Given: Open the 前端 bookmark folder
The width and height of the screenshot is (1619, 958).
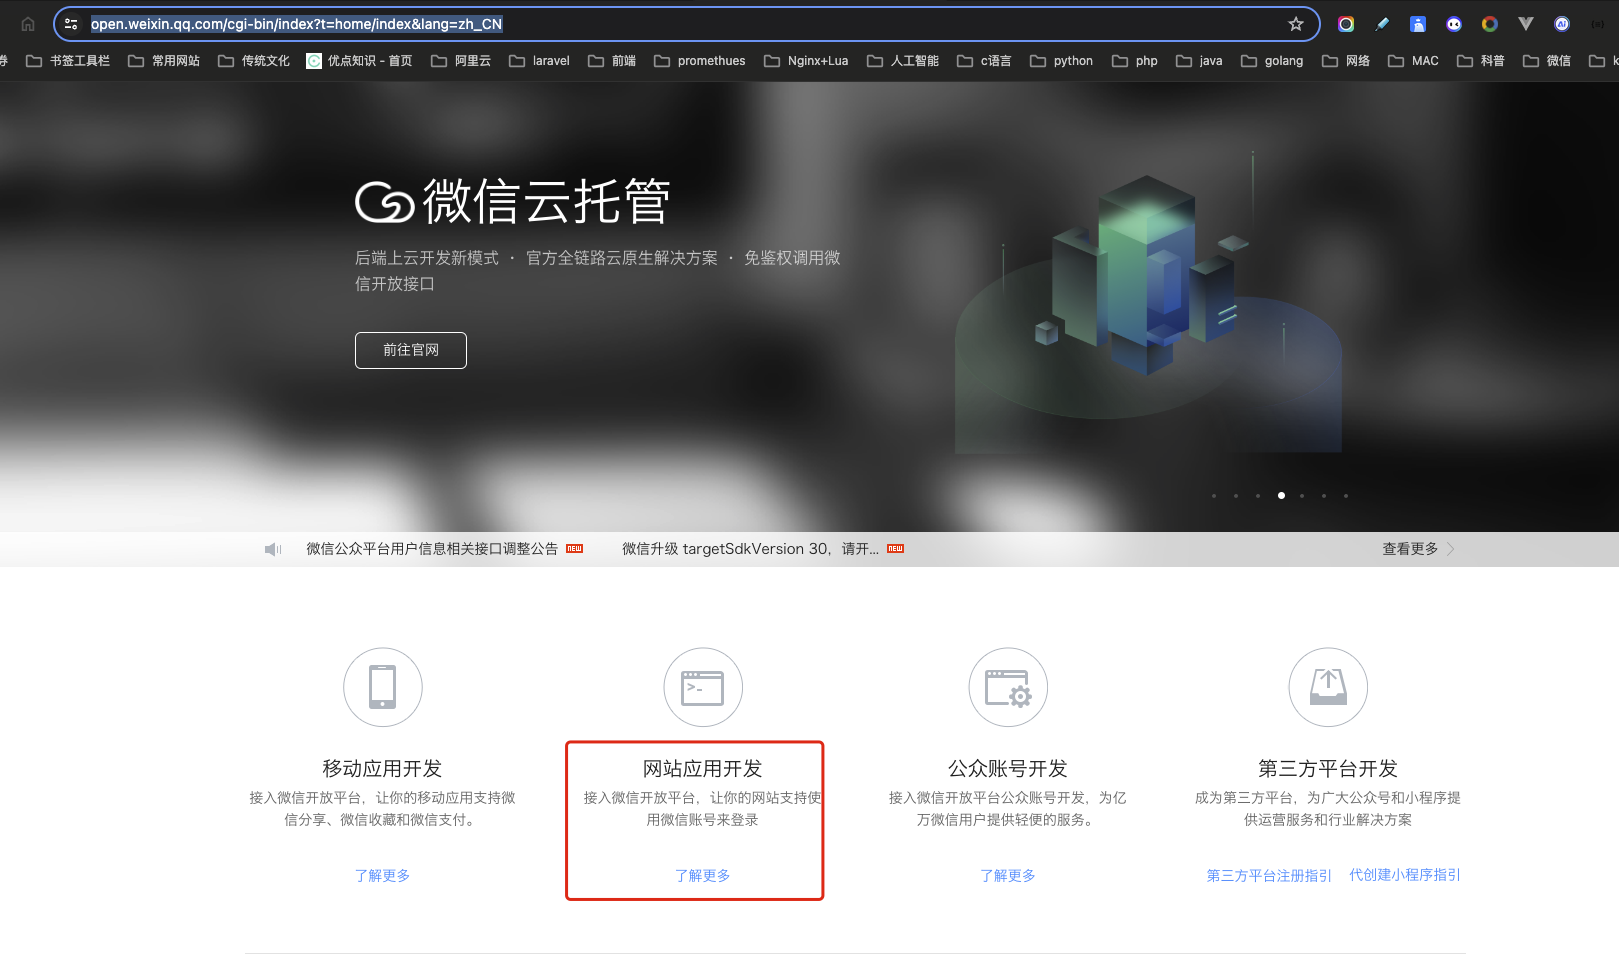Looking at the screenshot, I should (612, 61).
